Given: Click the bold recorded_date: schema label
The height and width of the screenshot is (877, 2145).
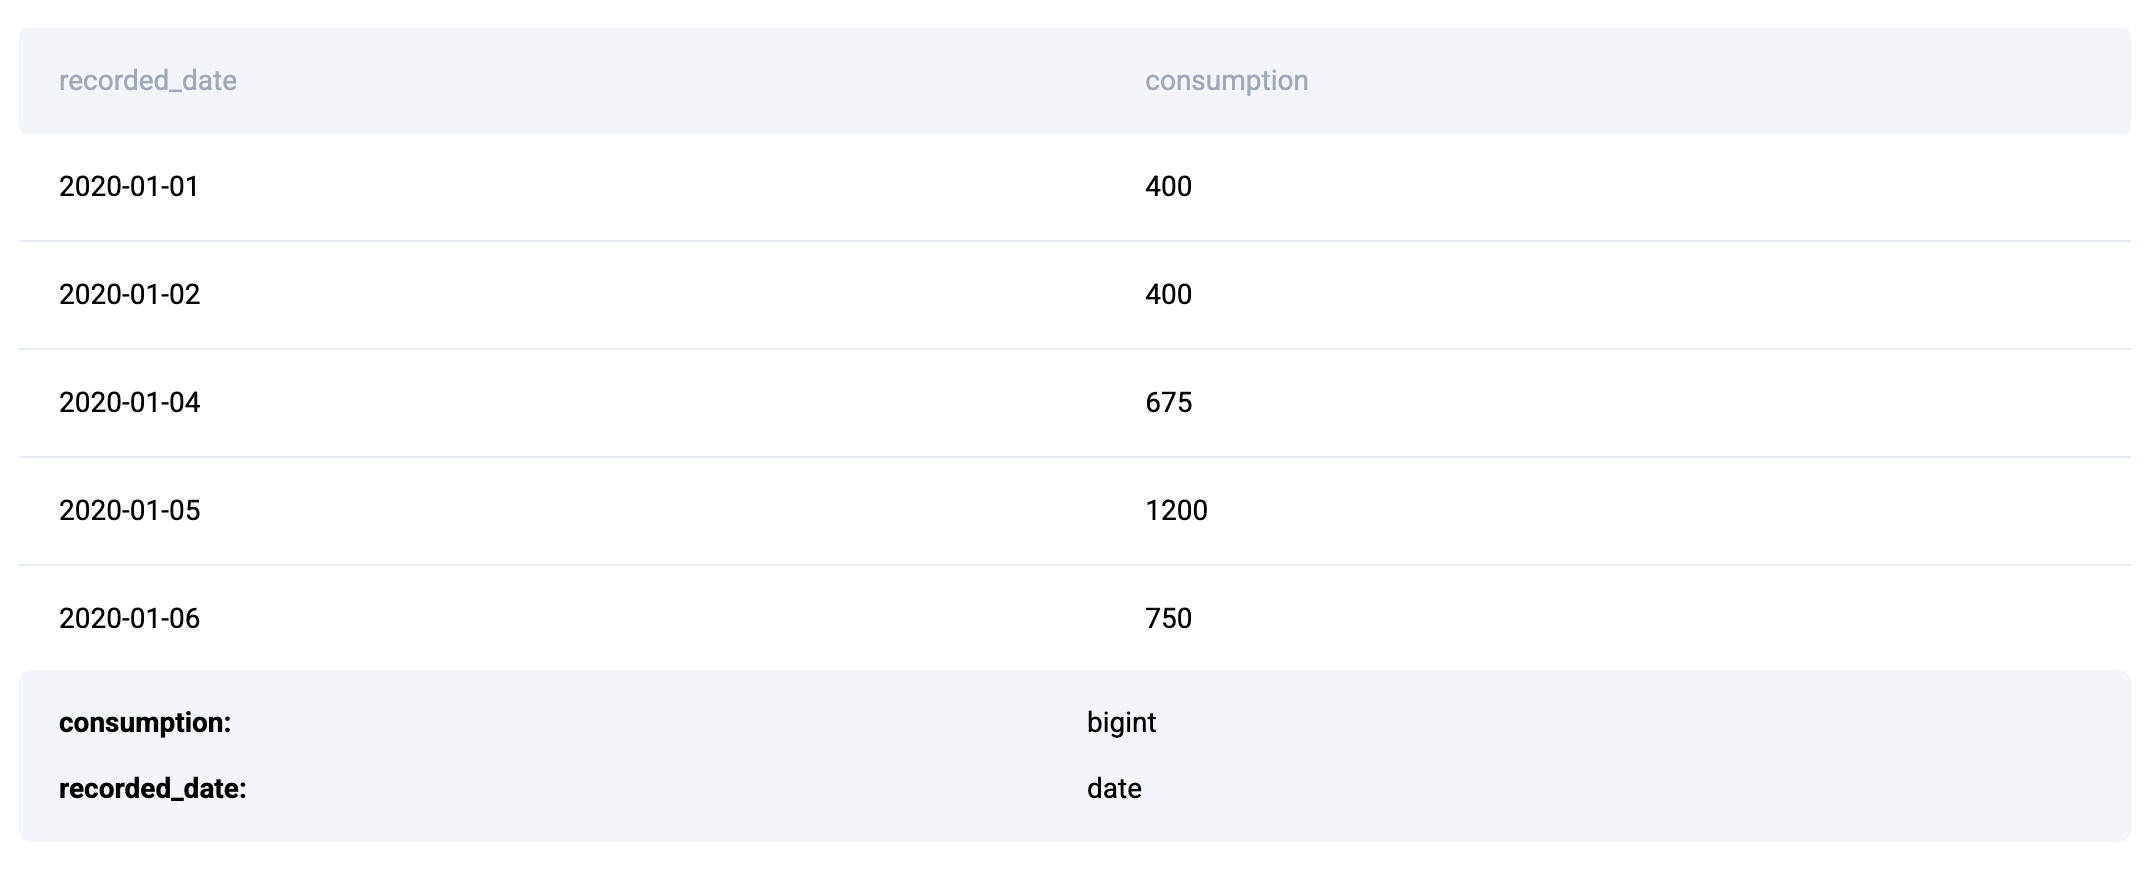Looking at the screenshot, I should coord(152,789).
